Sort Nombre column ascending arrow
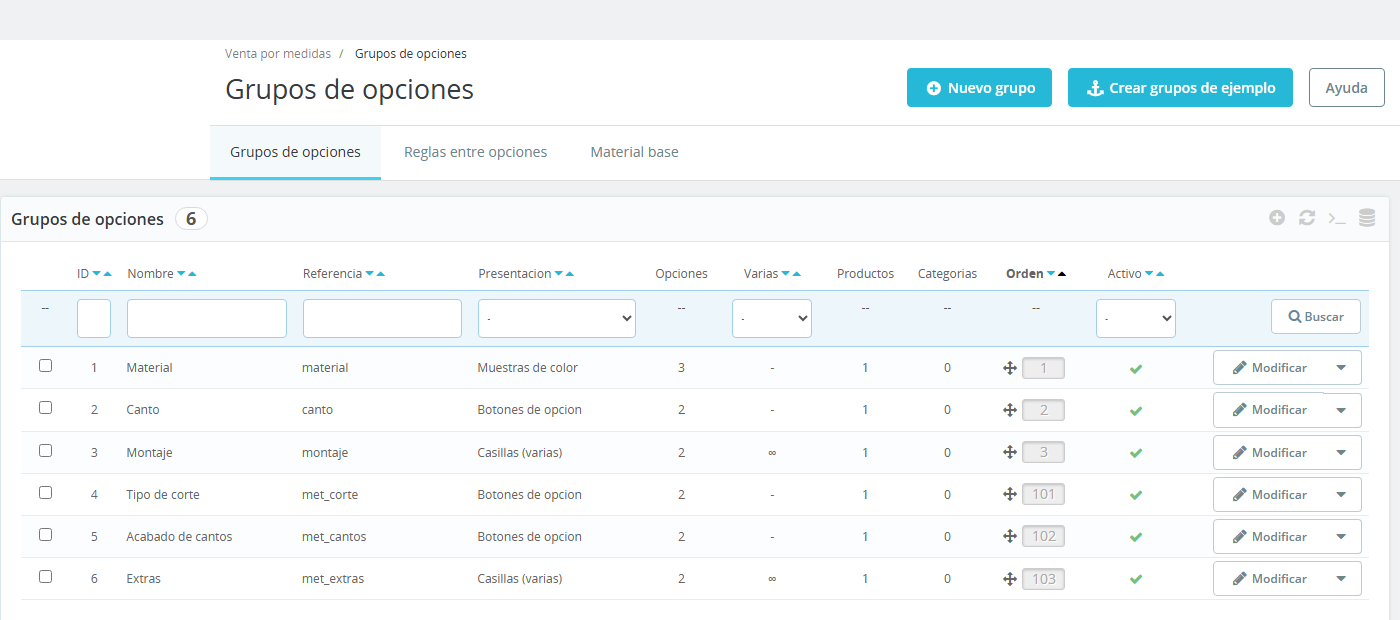Screen dimensions: 1400x620 tap(192, 274)
